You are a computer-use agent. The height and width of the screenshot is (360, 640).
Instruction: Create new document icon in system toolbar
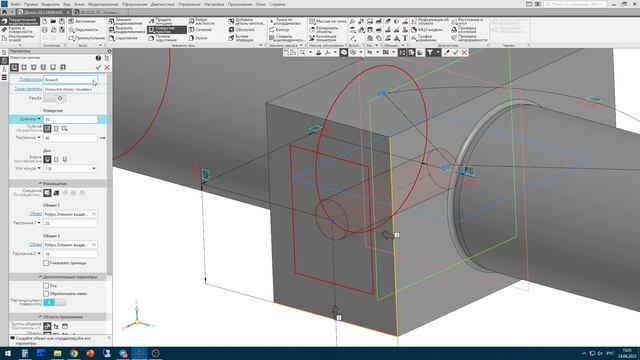click(44, 21)
